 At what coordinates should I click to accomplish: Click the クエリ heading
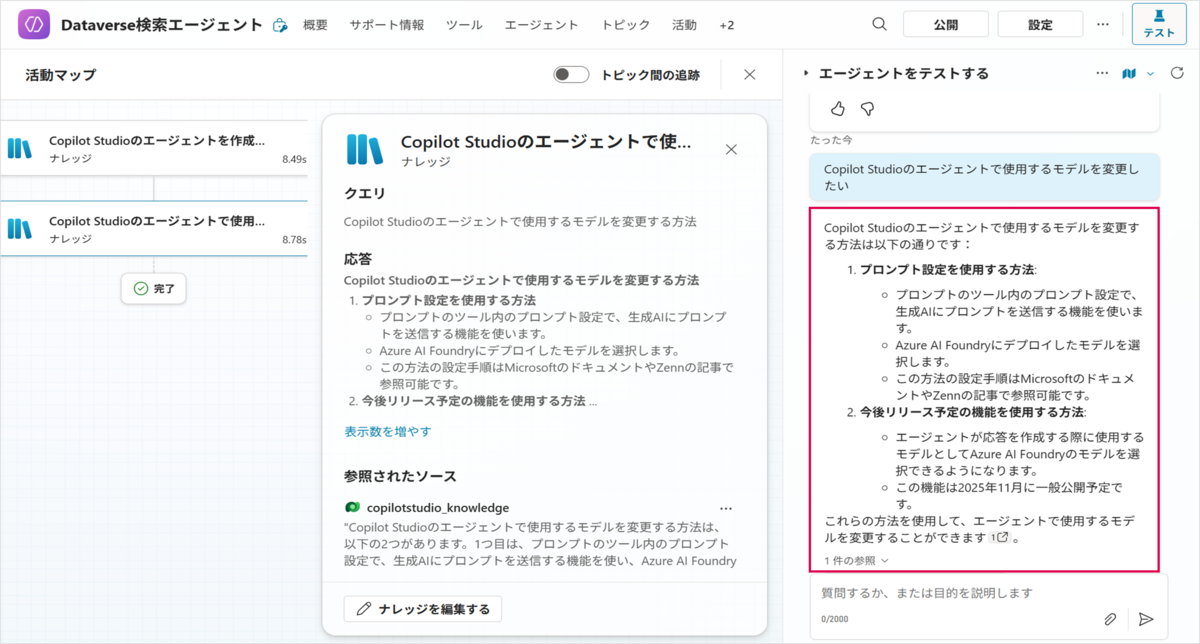(x=365, y=192)
